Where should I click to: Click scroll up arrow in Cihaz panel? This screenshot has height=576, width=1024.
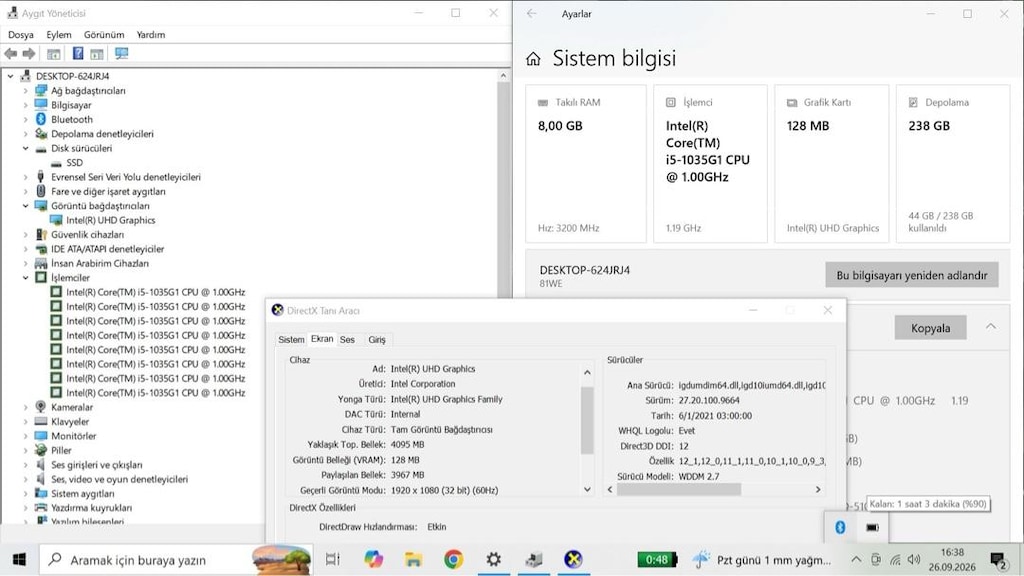click(x=587, y=372)
